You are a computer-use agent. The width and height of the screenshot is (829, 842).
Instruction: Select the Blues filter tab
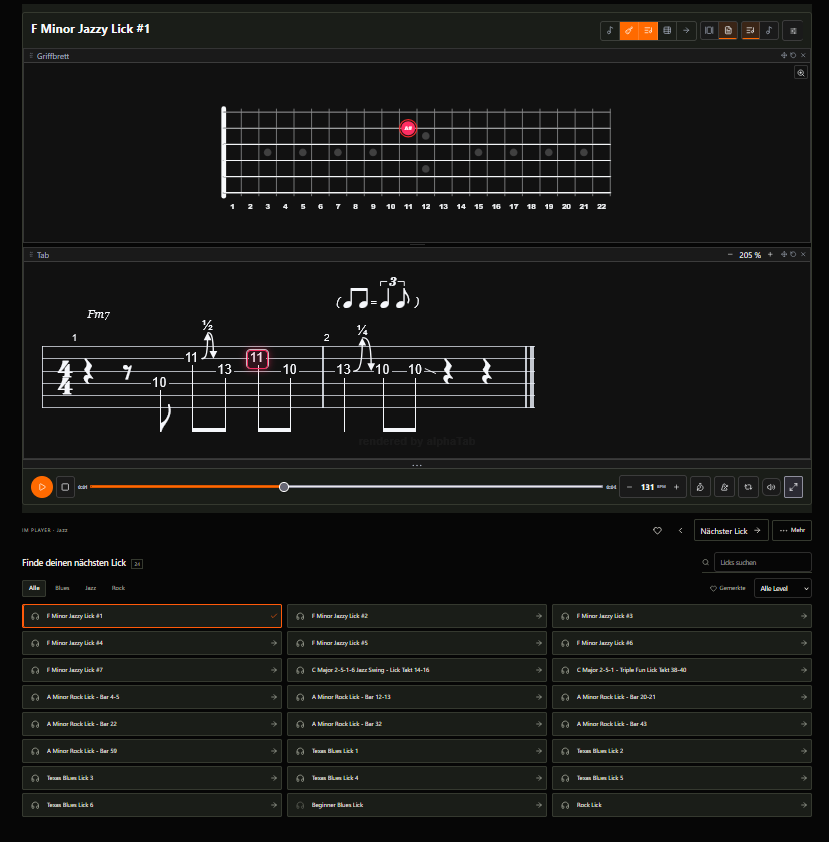[62, 588]
